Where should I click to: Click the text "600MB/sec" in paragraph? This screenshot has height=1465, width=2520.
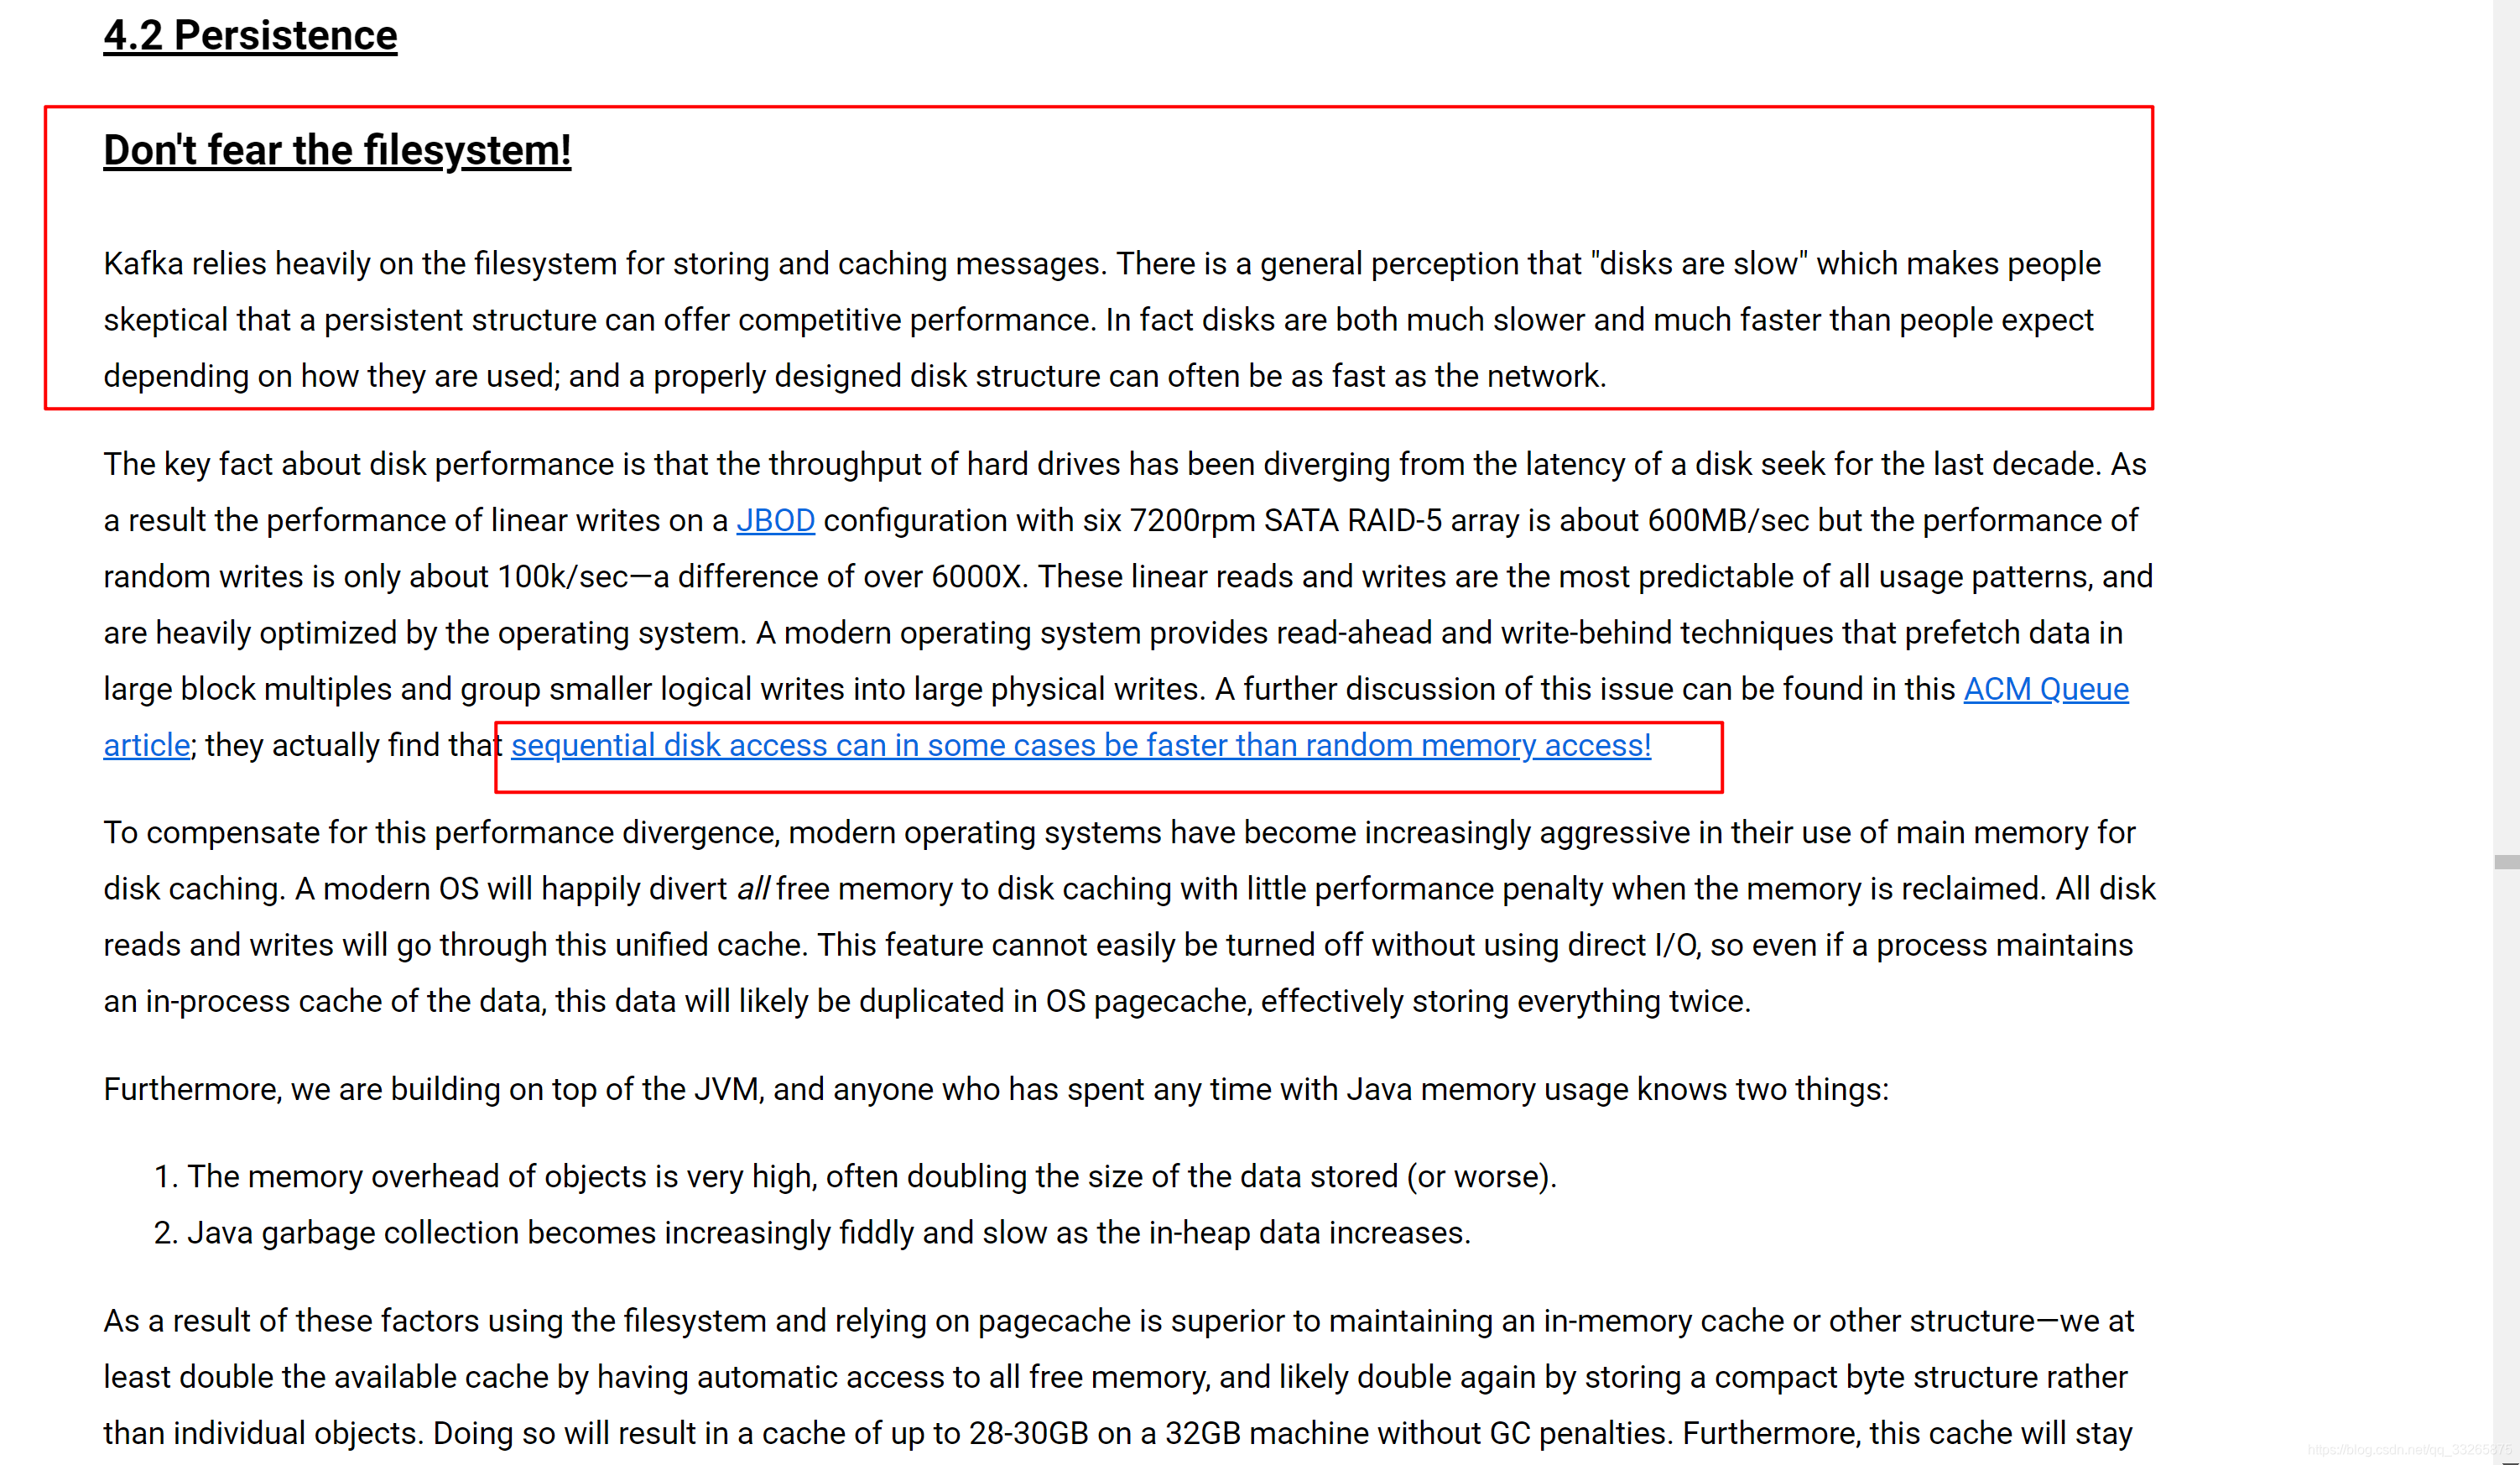pyautogui.click(x=1727, y=521)
